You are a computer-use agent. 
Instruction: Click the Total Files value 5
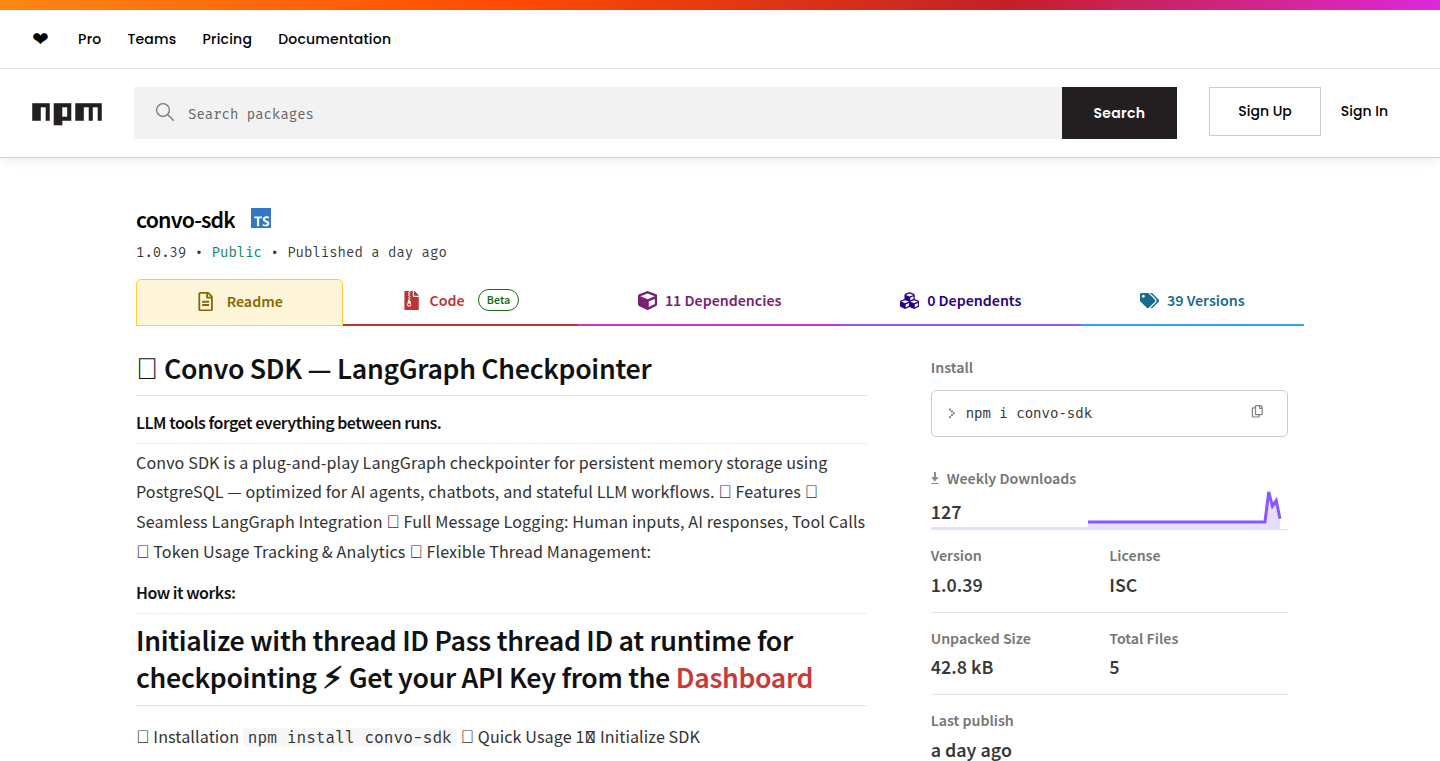[1114, 668]
